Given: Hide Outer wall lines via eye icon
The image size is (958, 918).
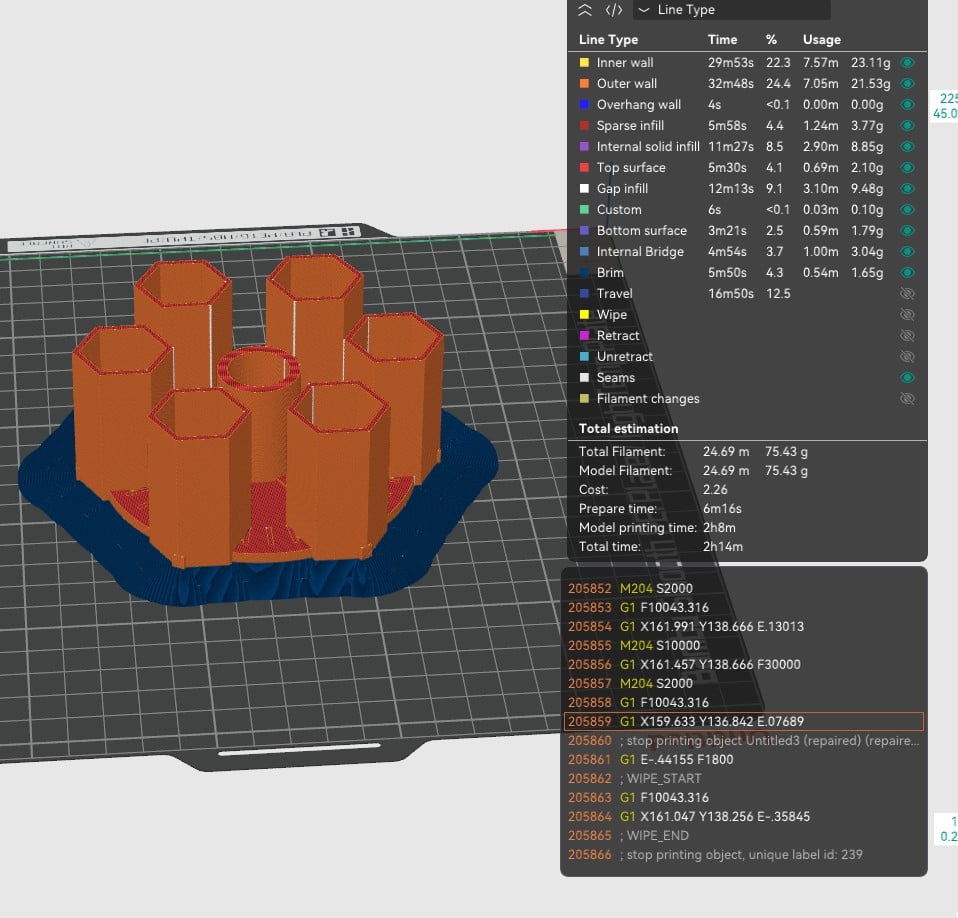Looking at the screenshot, I should [x=907, y=84].
